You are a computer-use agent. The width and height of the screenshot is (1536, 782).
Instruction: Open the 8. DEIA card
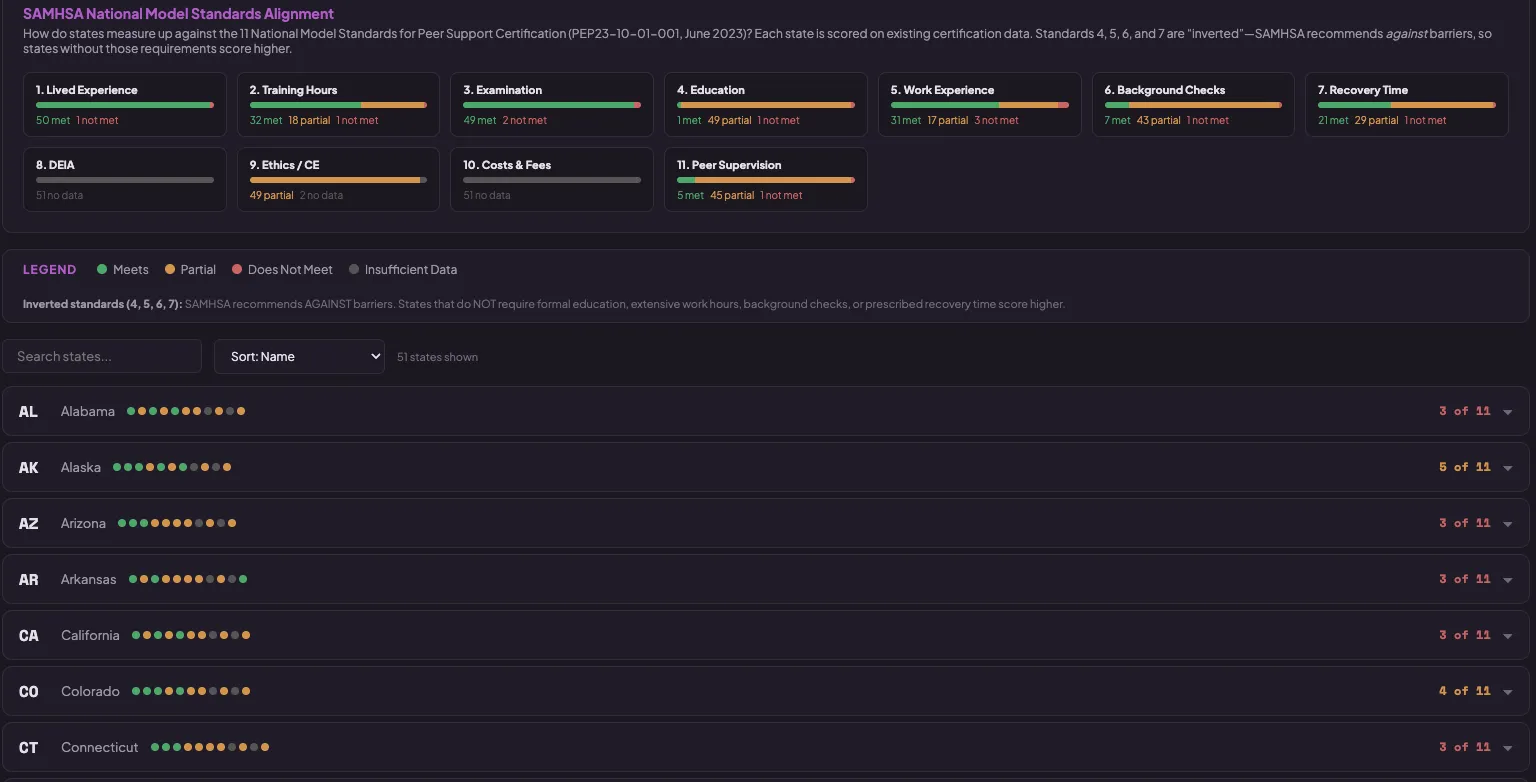pyautogui.click(x=124, y=179)
